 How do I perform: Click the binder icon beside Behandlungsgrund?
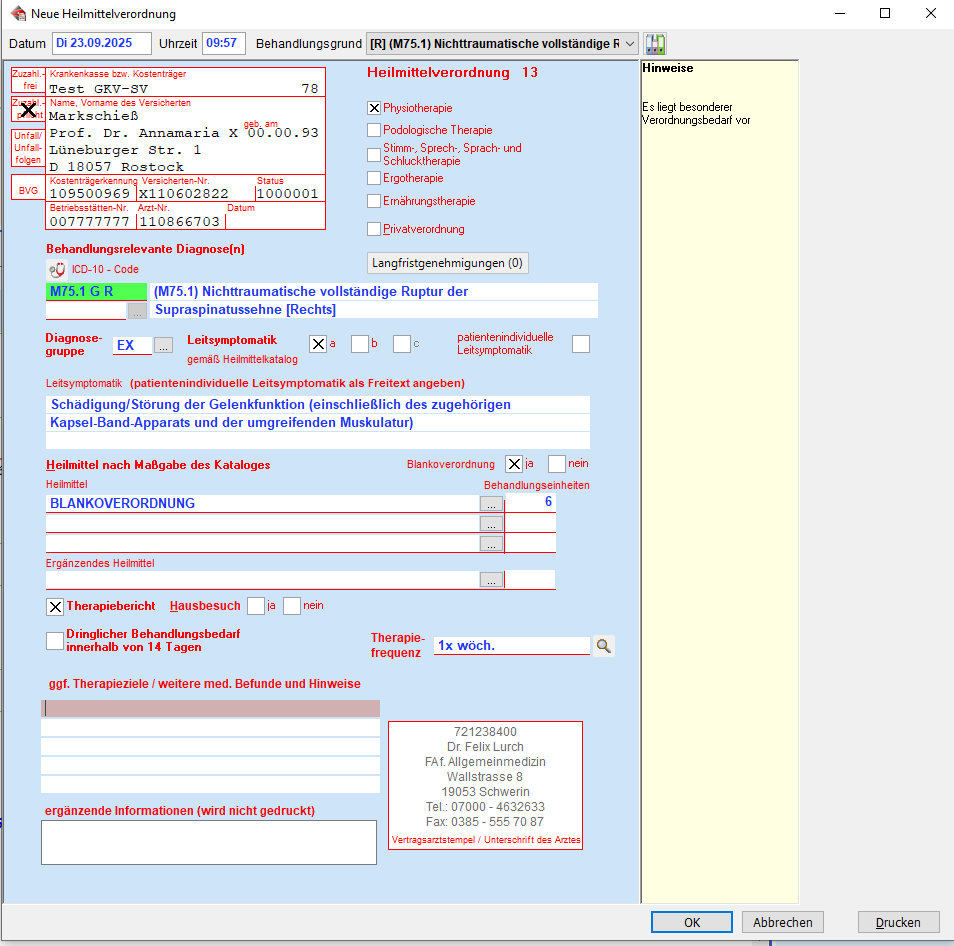(656, 44)
